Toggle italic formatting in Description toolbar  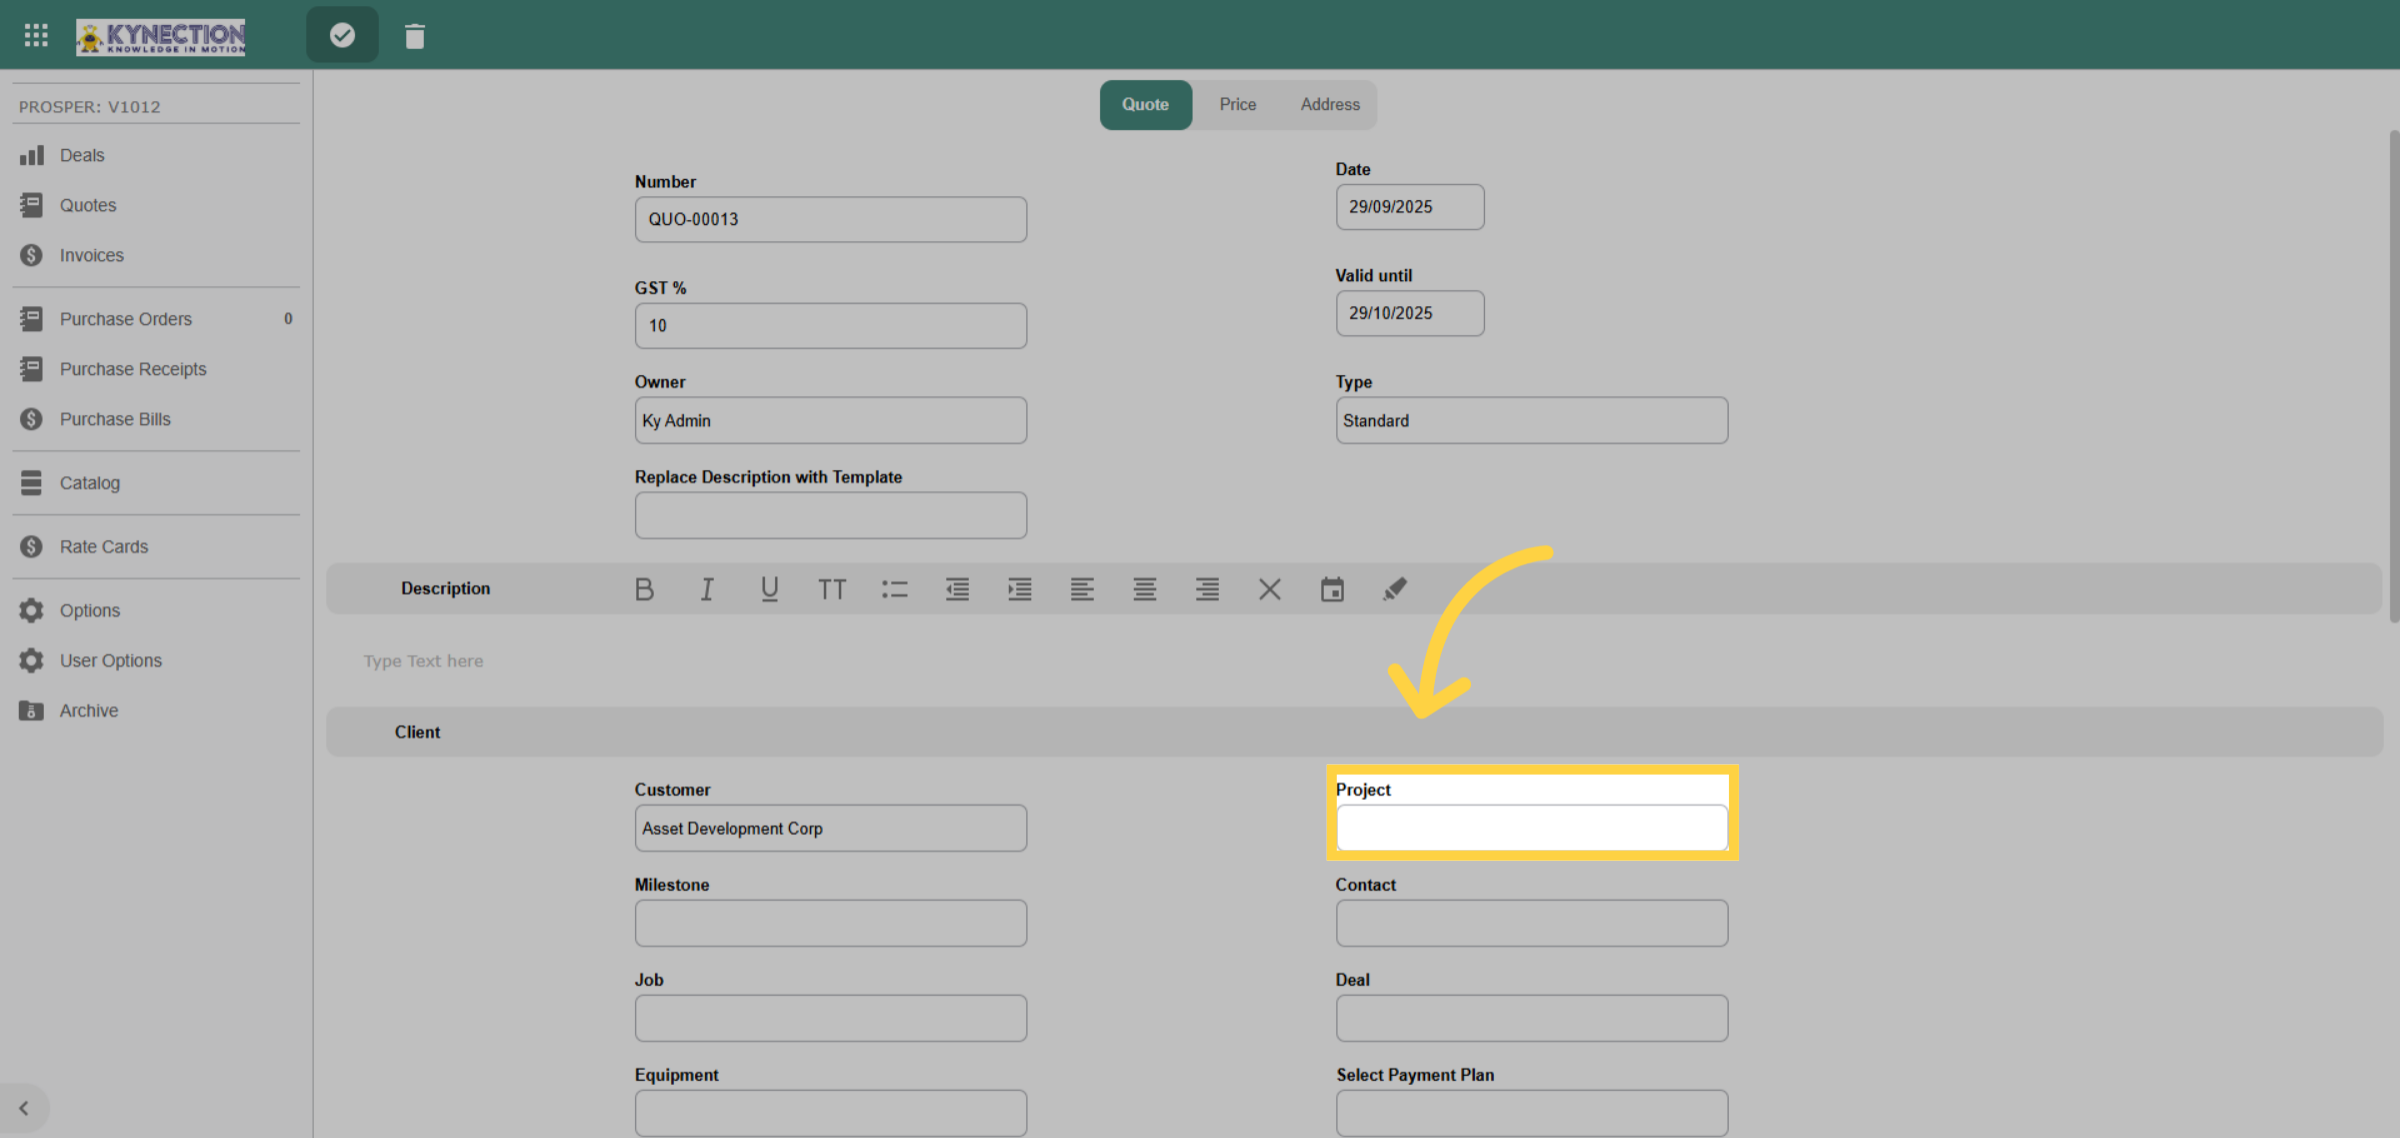point(707,589)
